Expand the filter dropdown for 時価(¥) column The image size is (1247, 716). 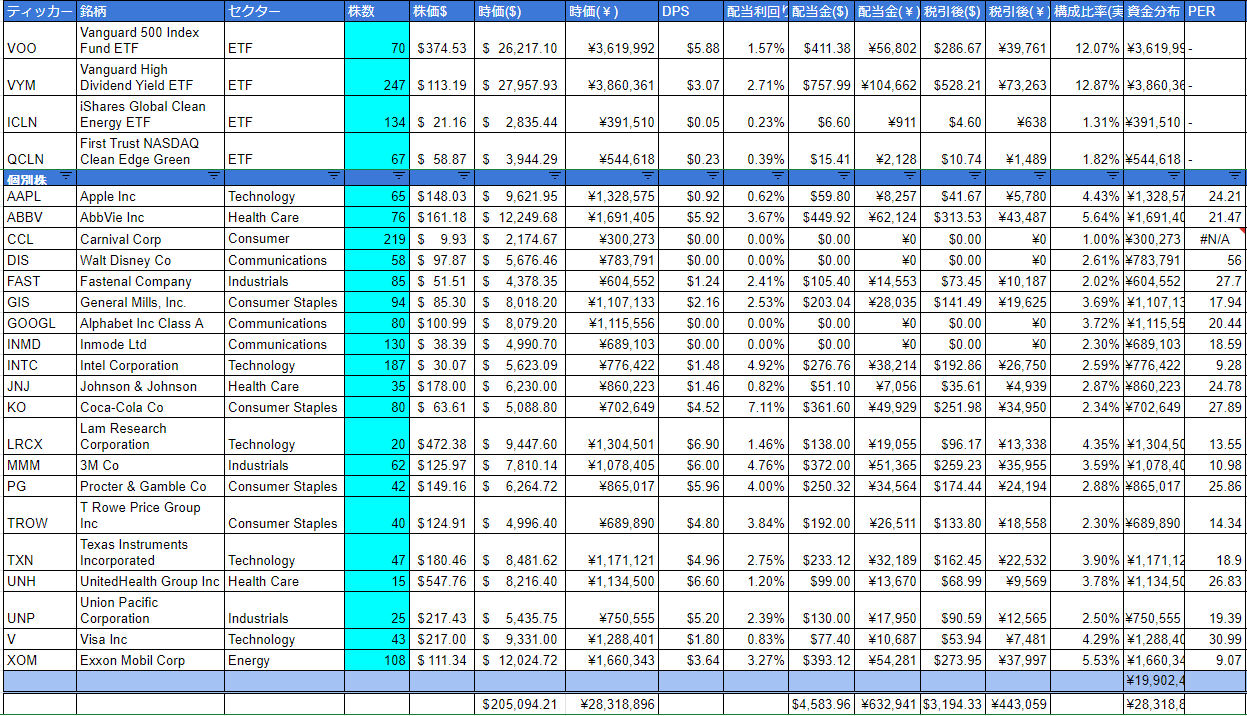pyautogui.click(x=648, y=176)
